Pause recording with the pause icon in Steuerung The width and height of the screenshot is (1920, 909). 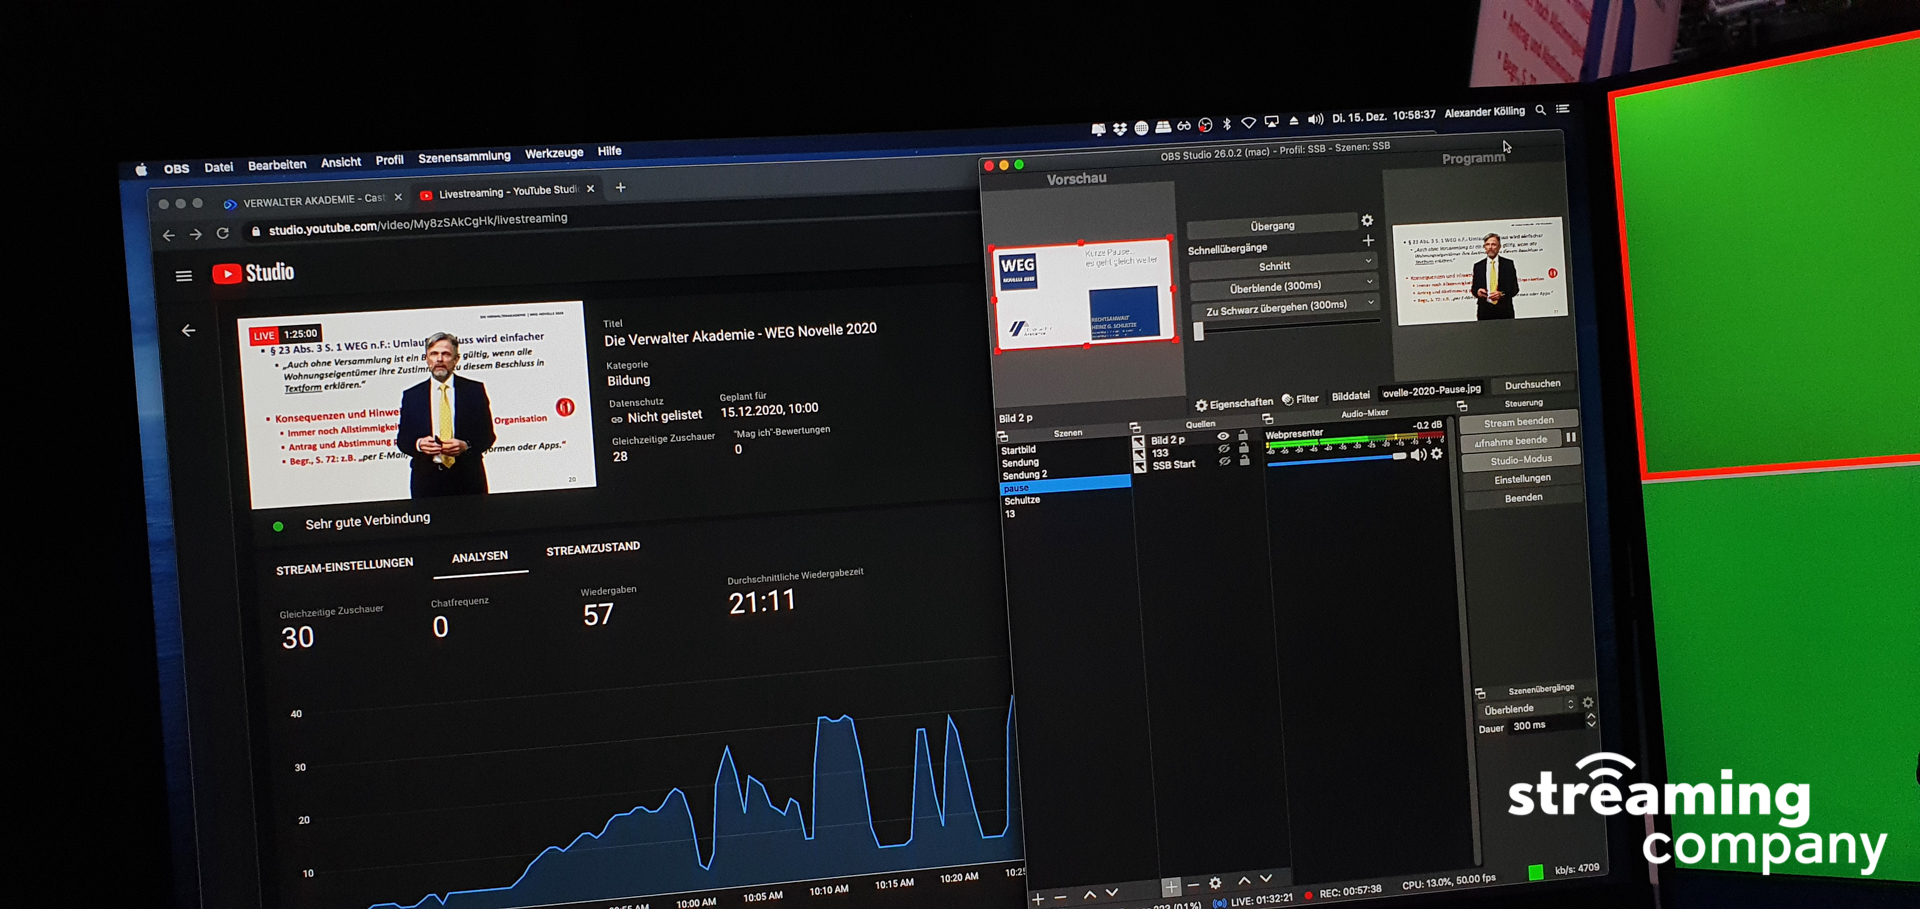[1571, 437]
